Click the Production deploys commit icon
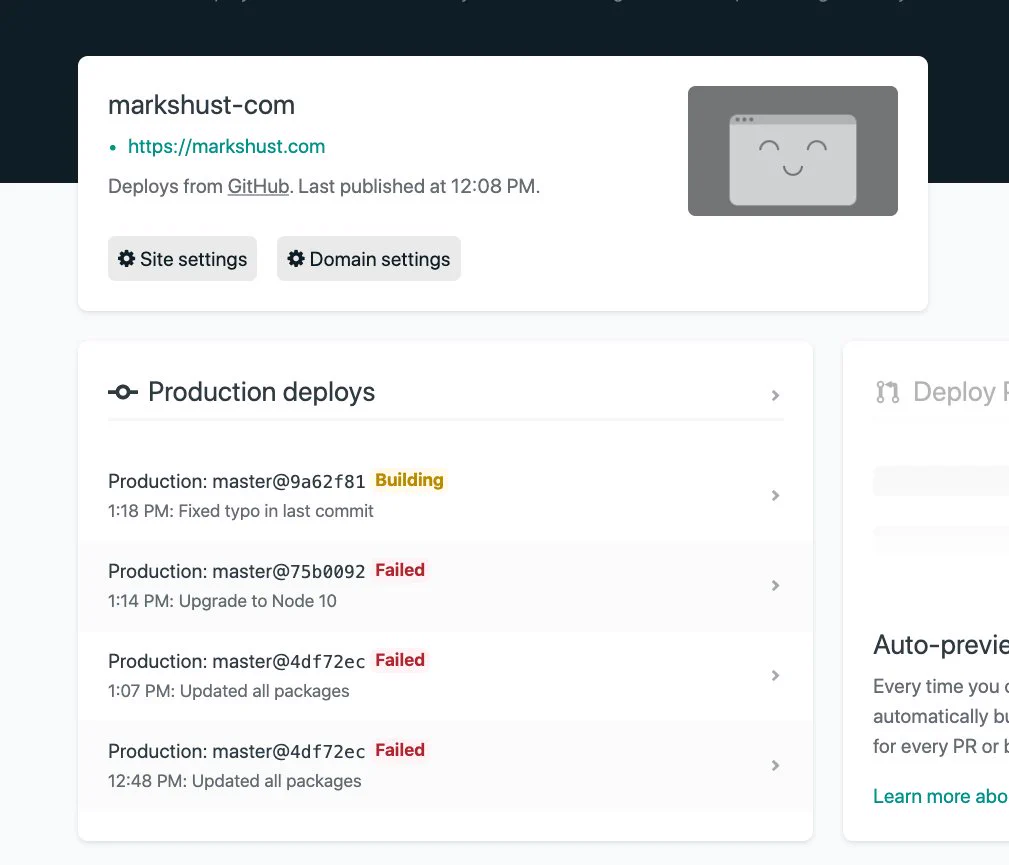This screenshot has height=865, width=1009. (x=123, y=392)
